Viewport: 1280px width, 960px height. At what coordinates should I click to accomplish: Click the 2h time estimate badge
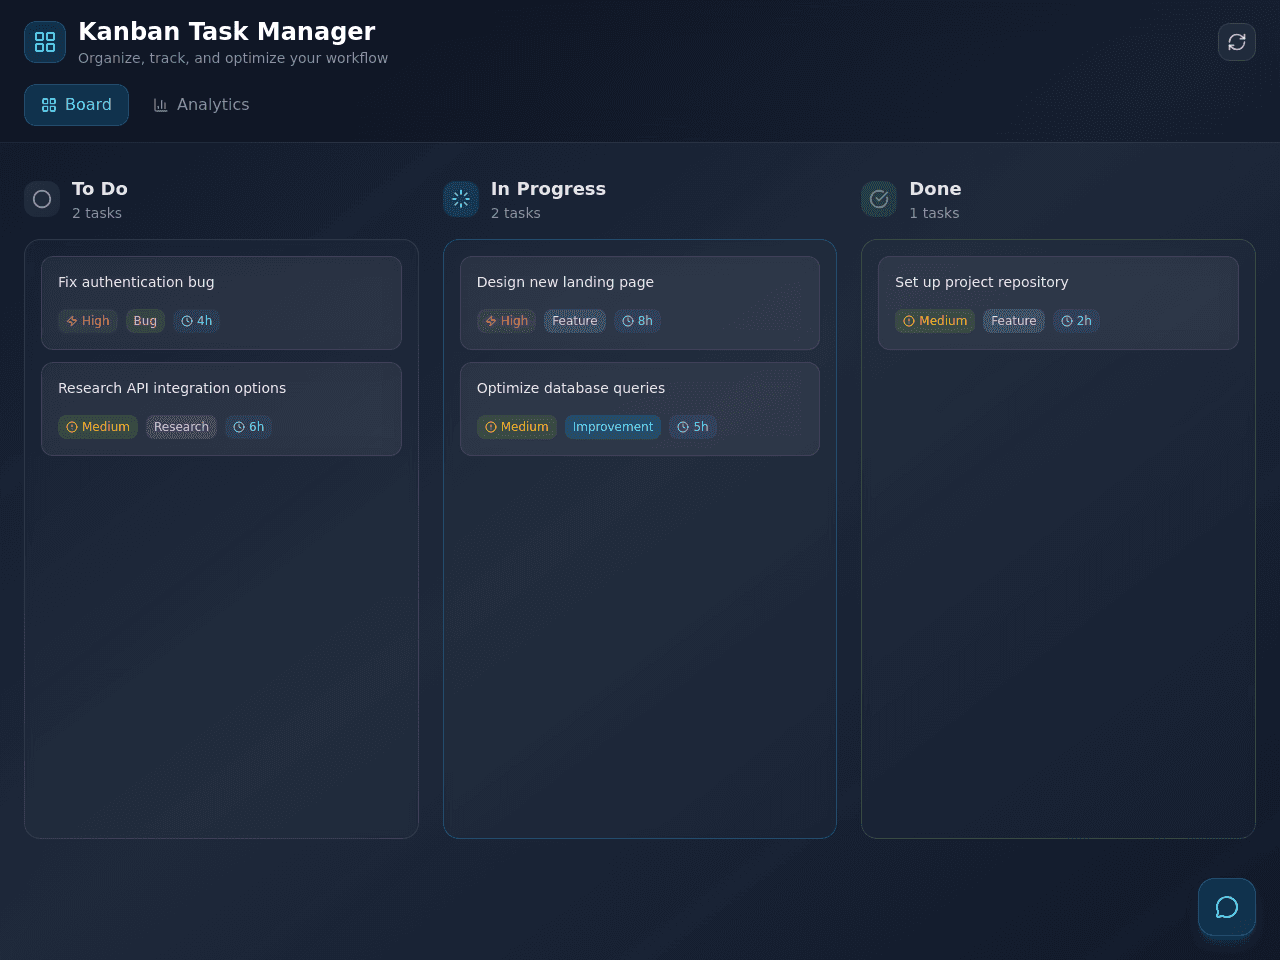click(x=1077, y=321)
